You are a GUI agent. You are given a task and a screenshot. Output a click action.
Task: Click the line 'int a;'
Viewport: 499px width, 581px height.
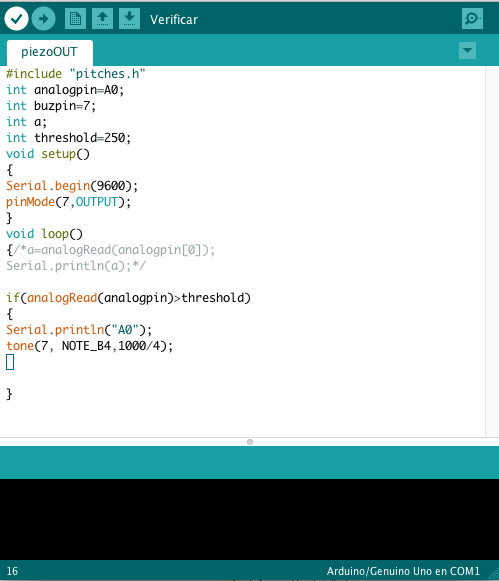[x=26, y=122]
